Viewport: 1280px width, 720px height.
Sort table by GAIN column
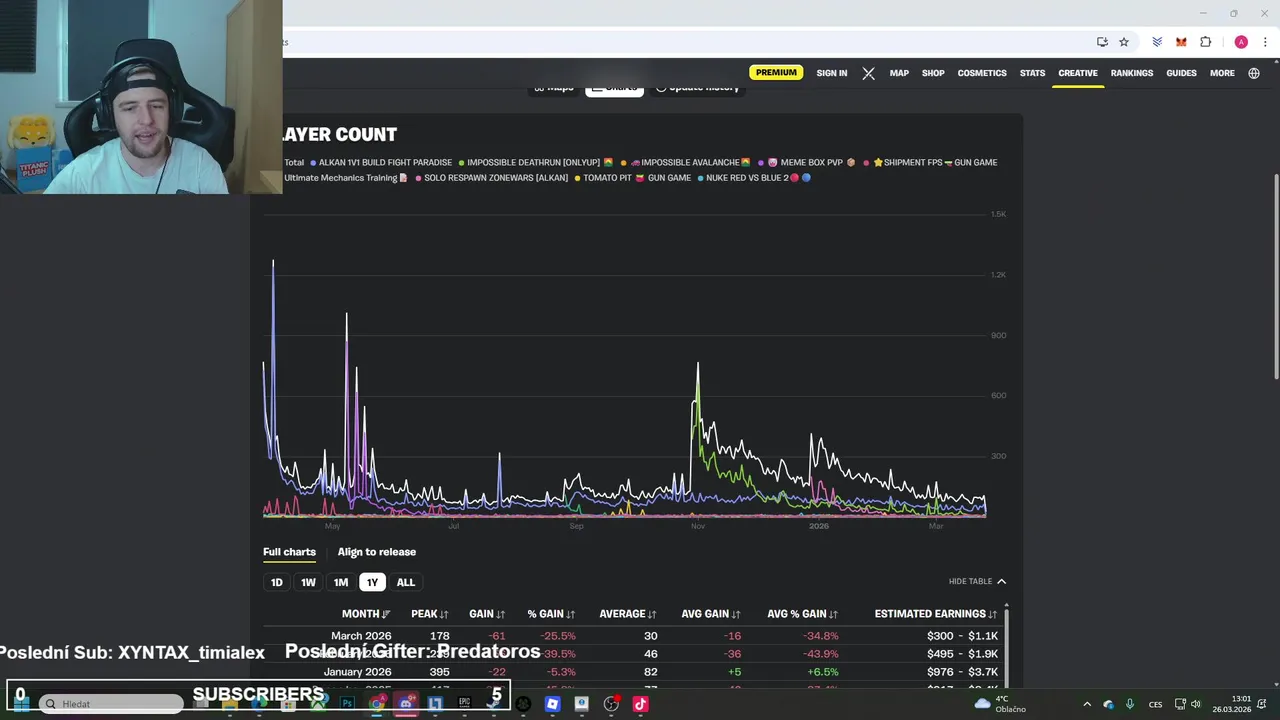[x=487, y=614]
